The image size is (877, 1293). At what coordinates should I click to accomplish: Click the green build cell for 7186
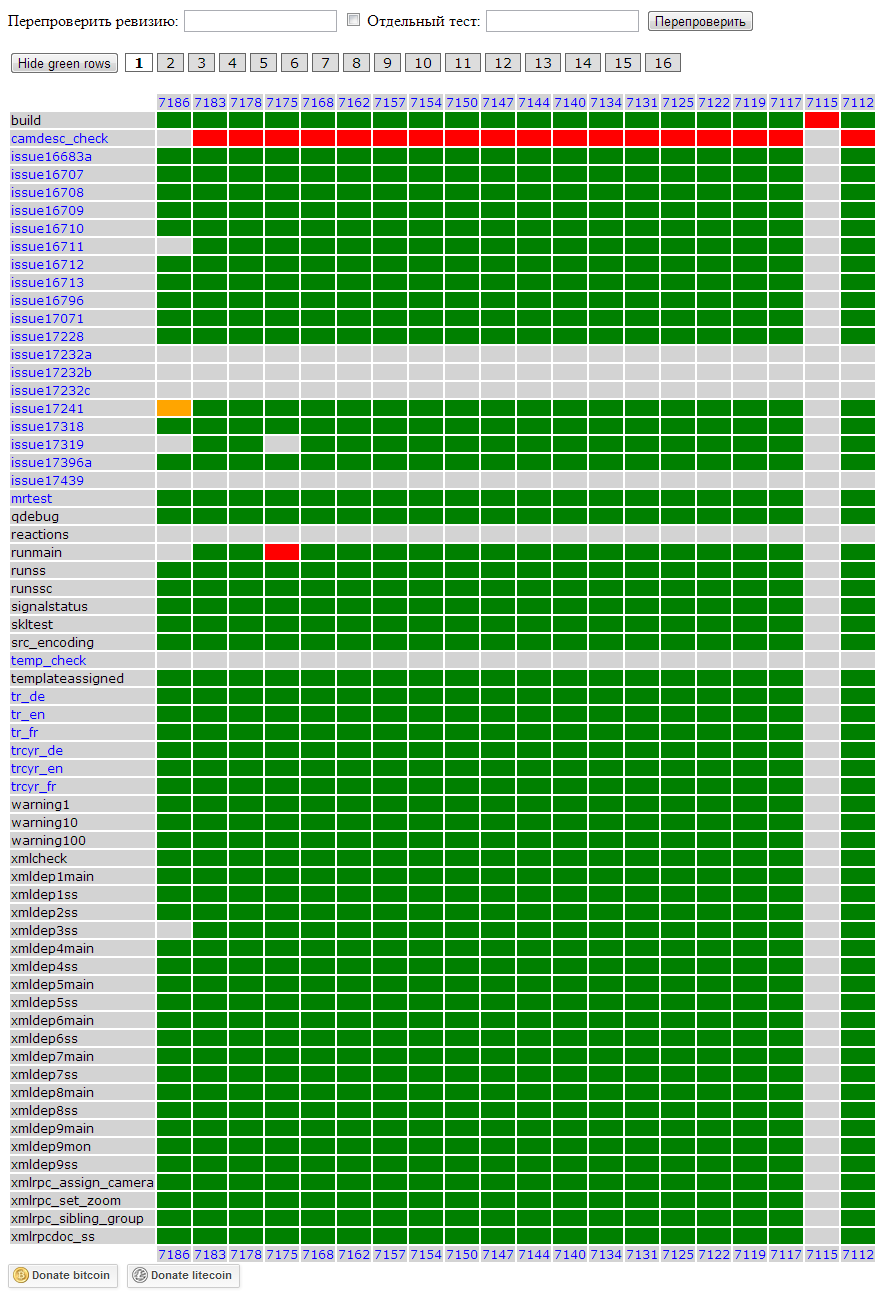pos(174,120)
